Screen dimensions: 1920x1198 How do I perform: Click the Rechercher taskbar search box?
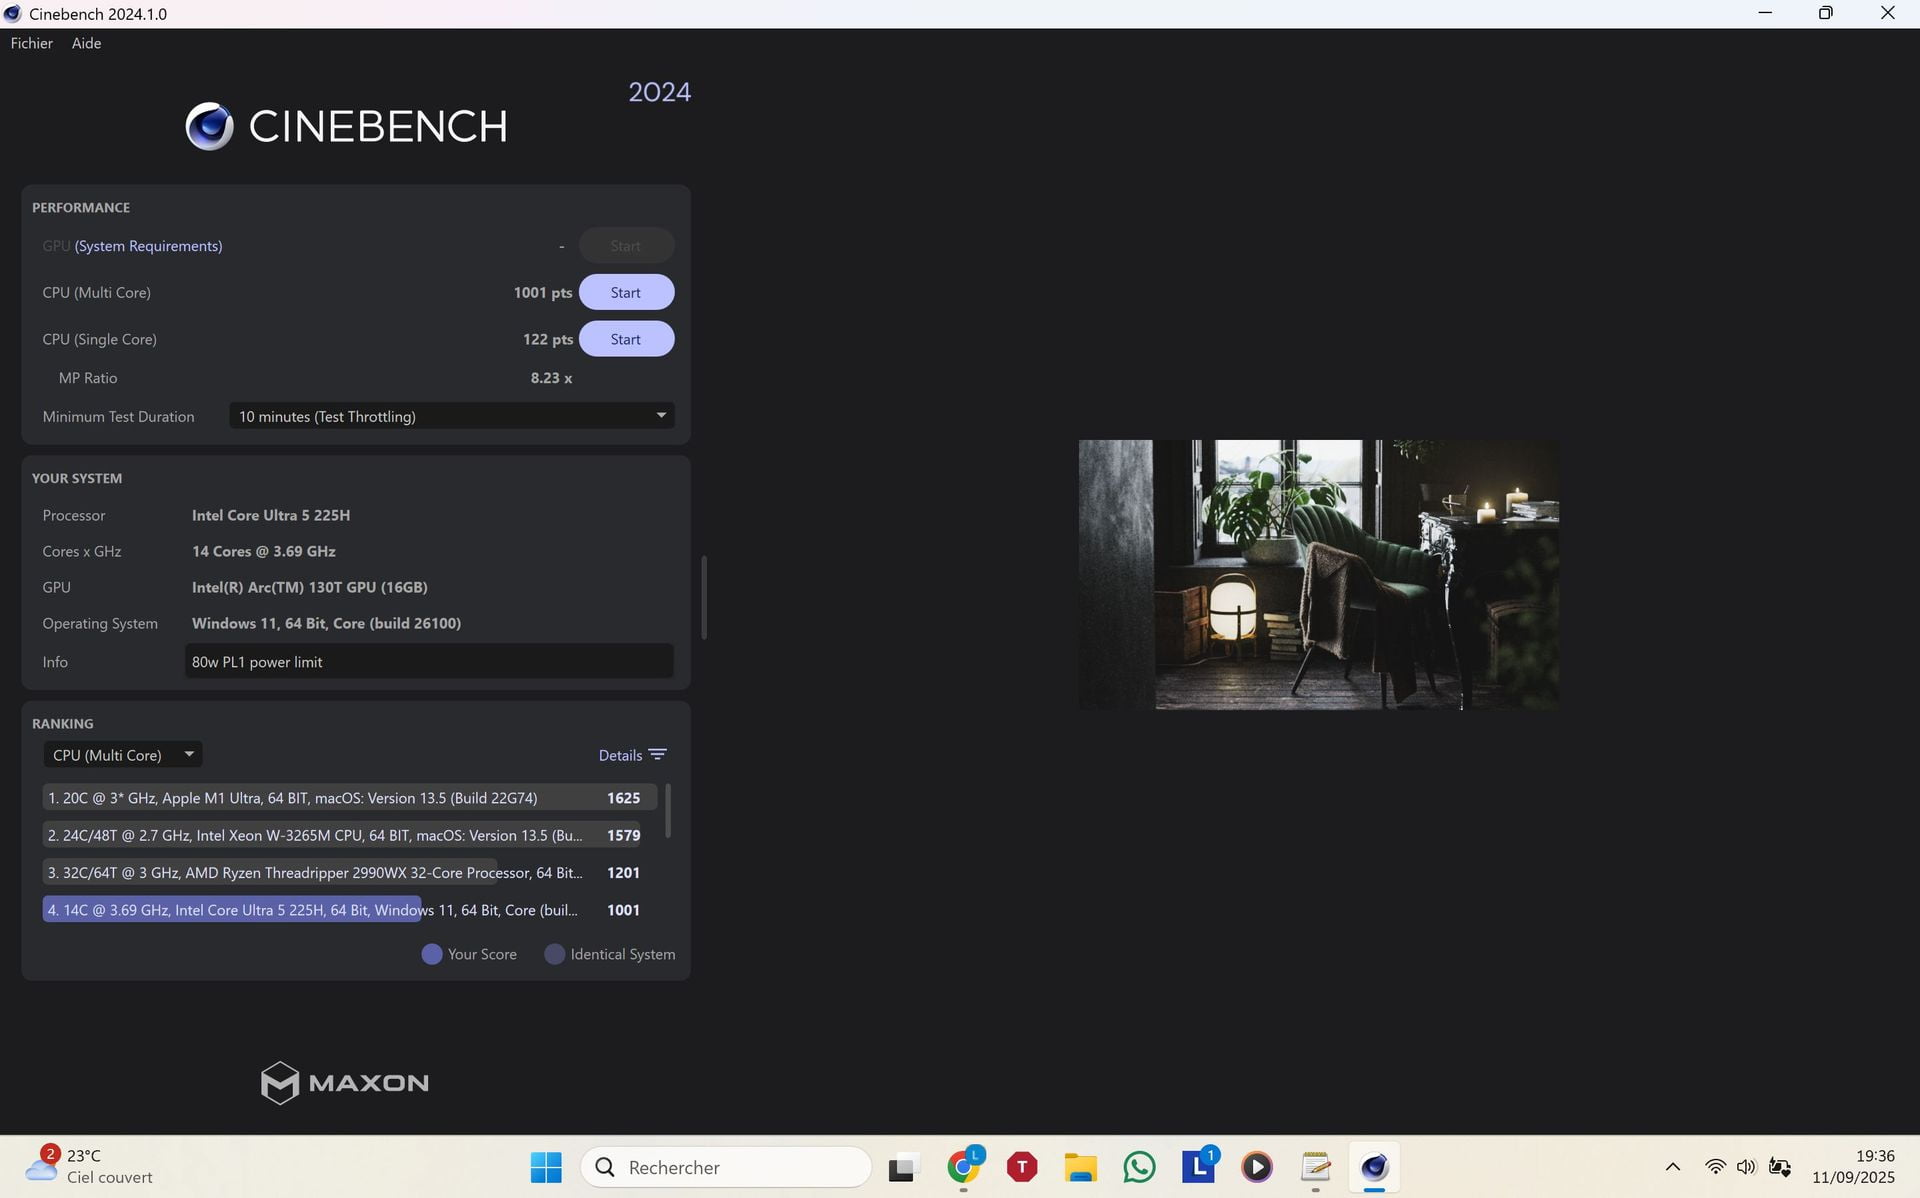[x=726, y=1167]
